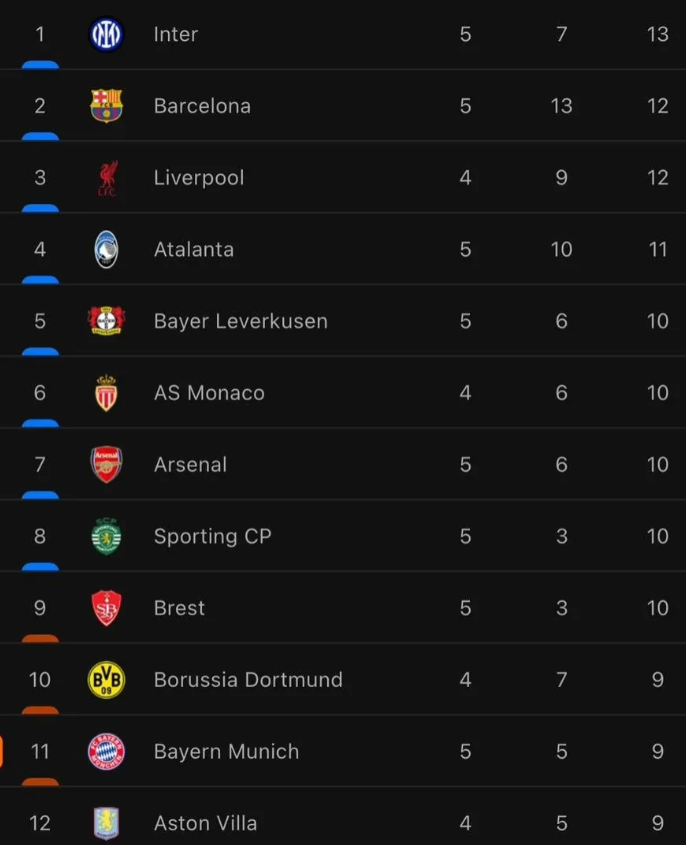Viewport: 686px width, 845px height.
Task: Open the Borussia Dortmund BVB logo
Action: pos(106,680)
